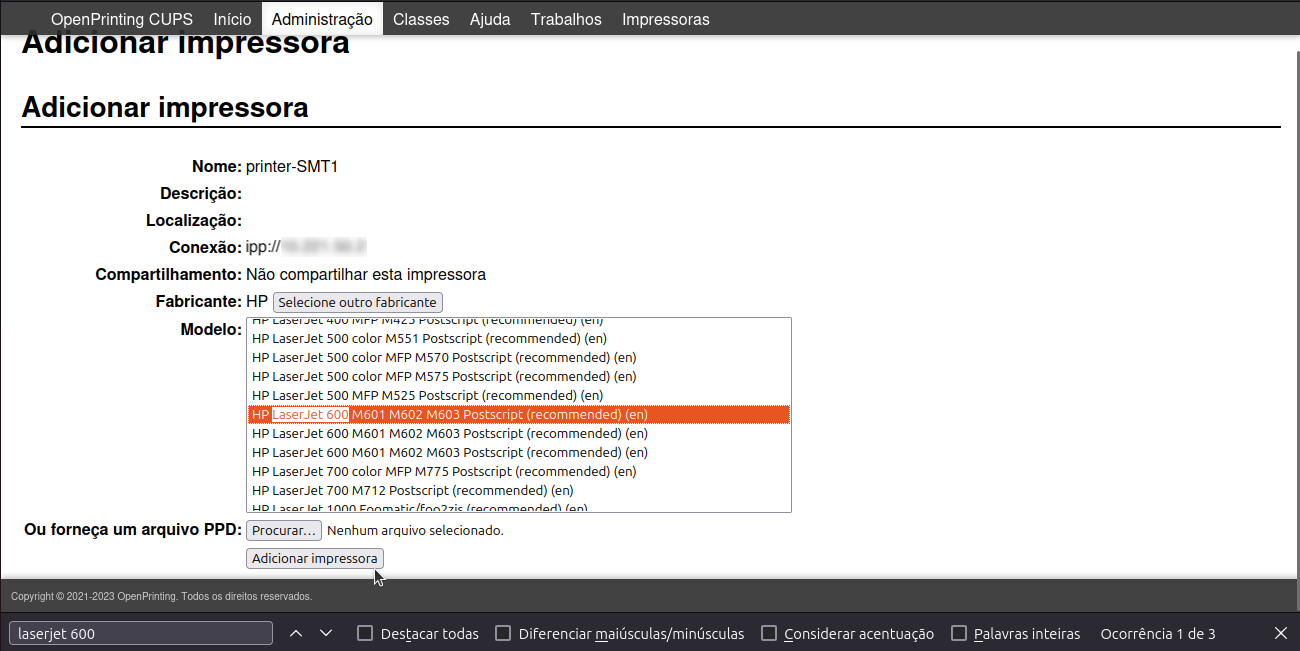Select HP LaserJet 500 color M551 Postscript
Screen dimensions: 1300x651
[519, 338]
